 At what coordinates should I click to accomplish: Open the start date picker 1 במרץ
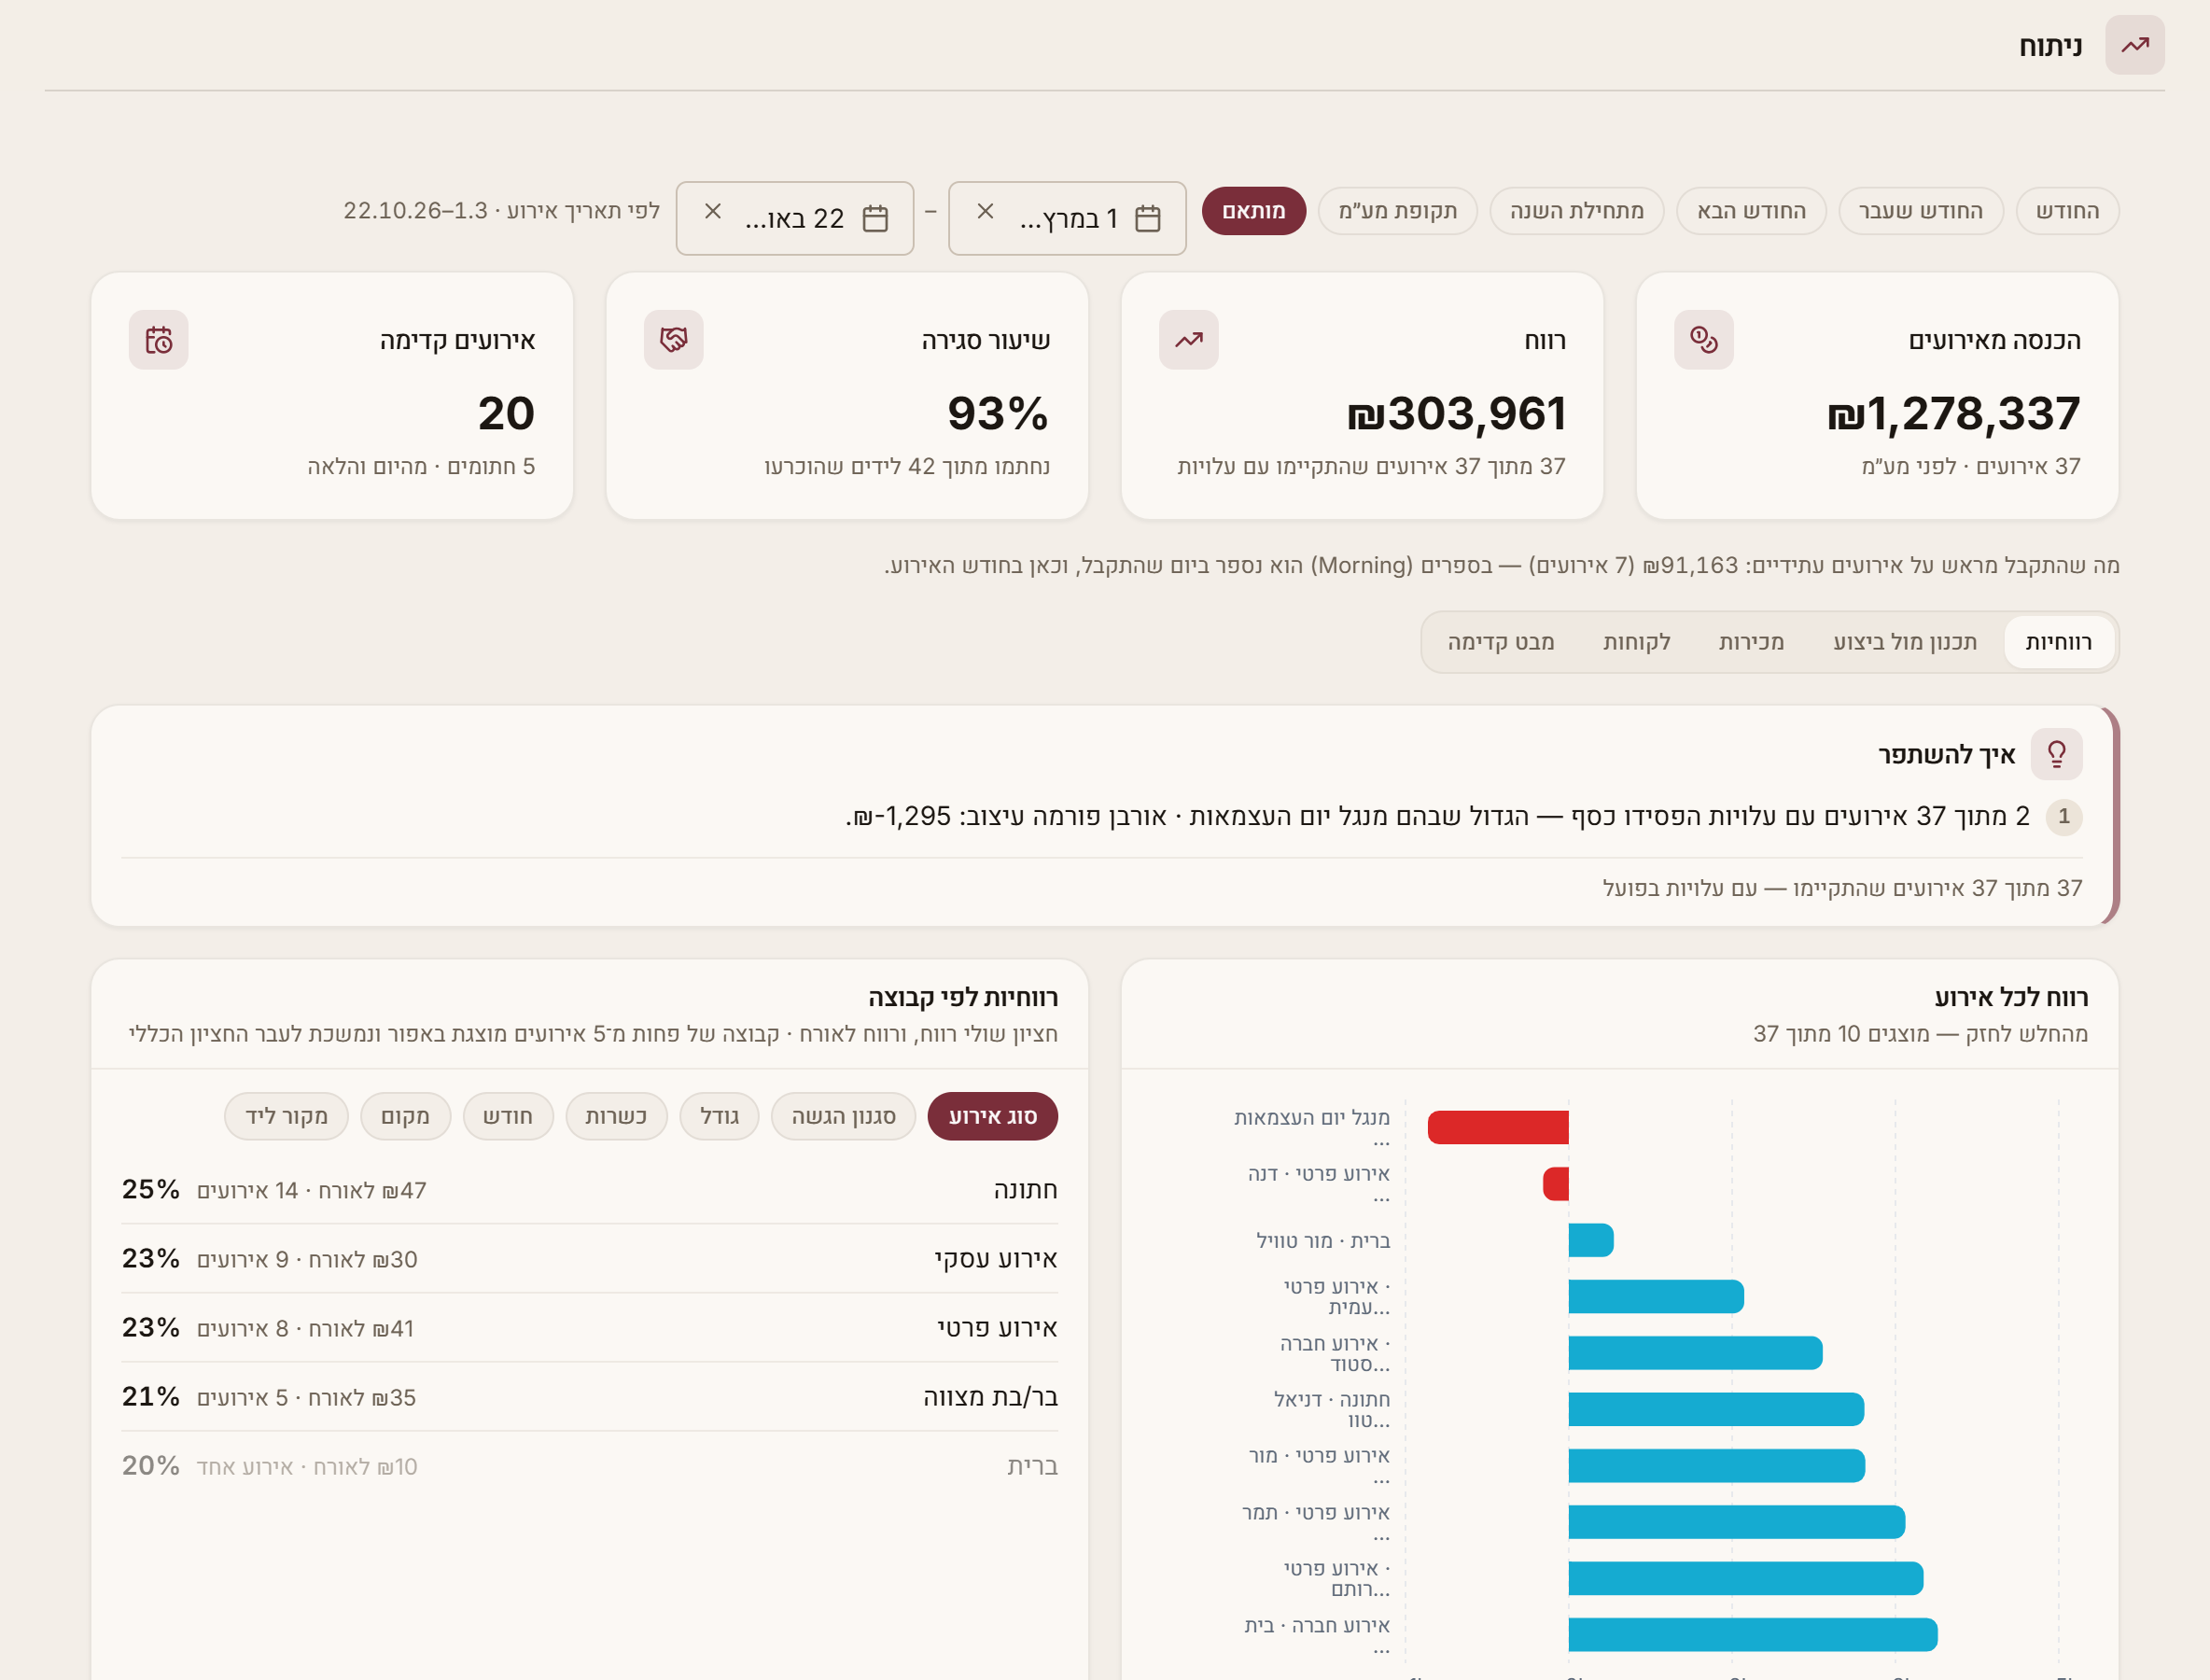[x=1067, y=218]
